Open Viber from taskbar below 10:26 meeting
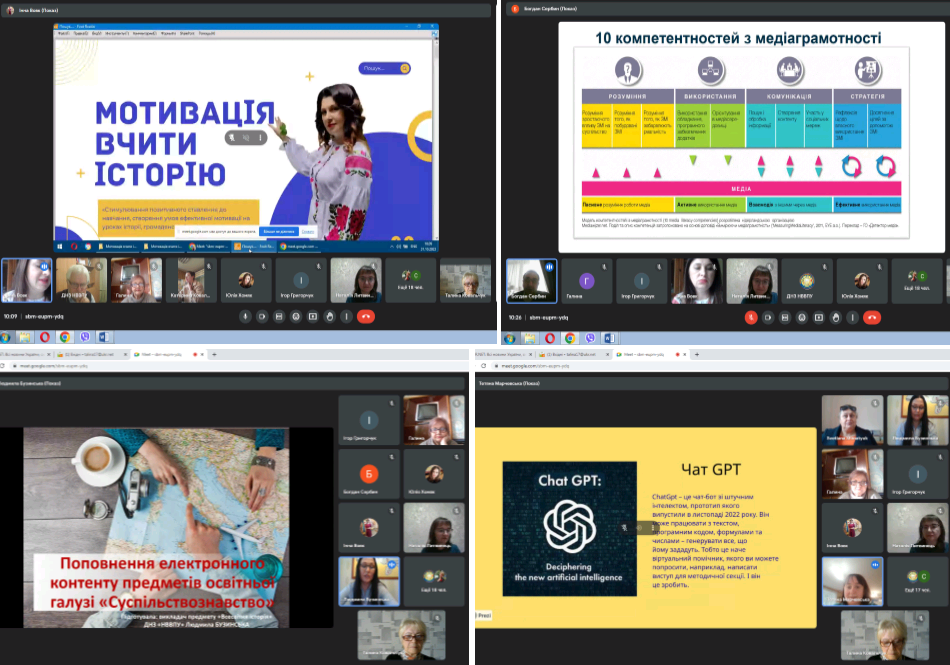950x665 pixels. (x=590, y=337)
